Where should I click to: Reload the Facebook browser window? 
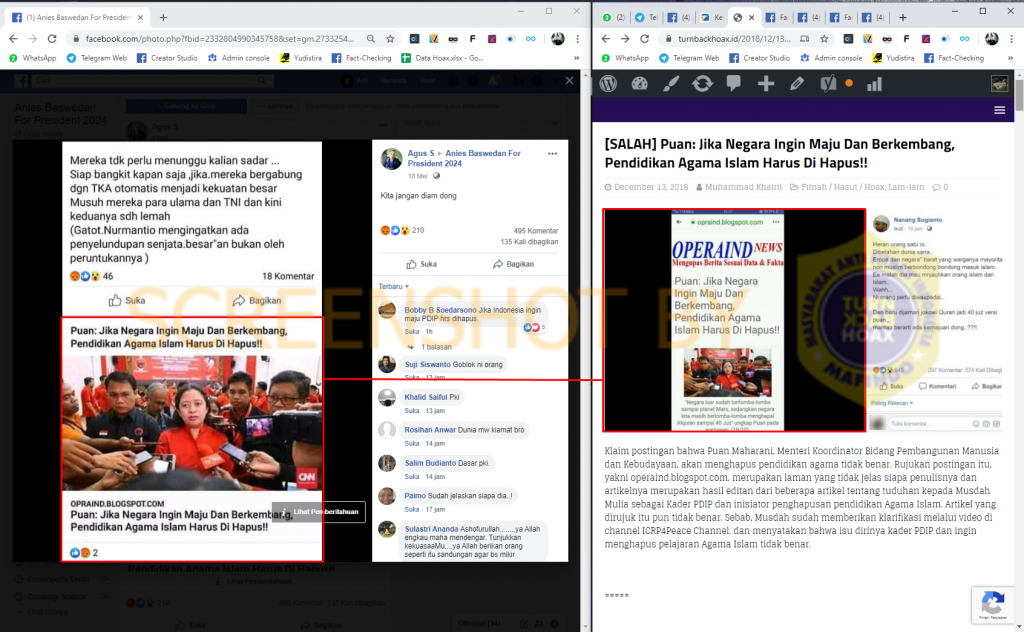[52, 39]
